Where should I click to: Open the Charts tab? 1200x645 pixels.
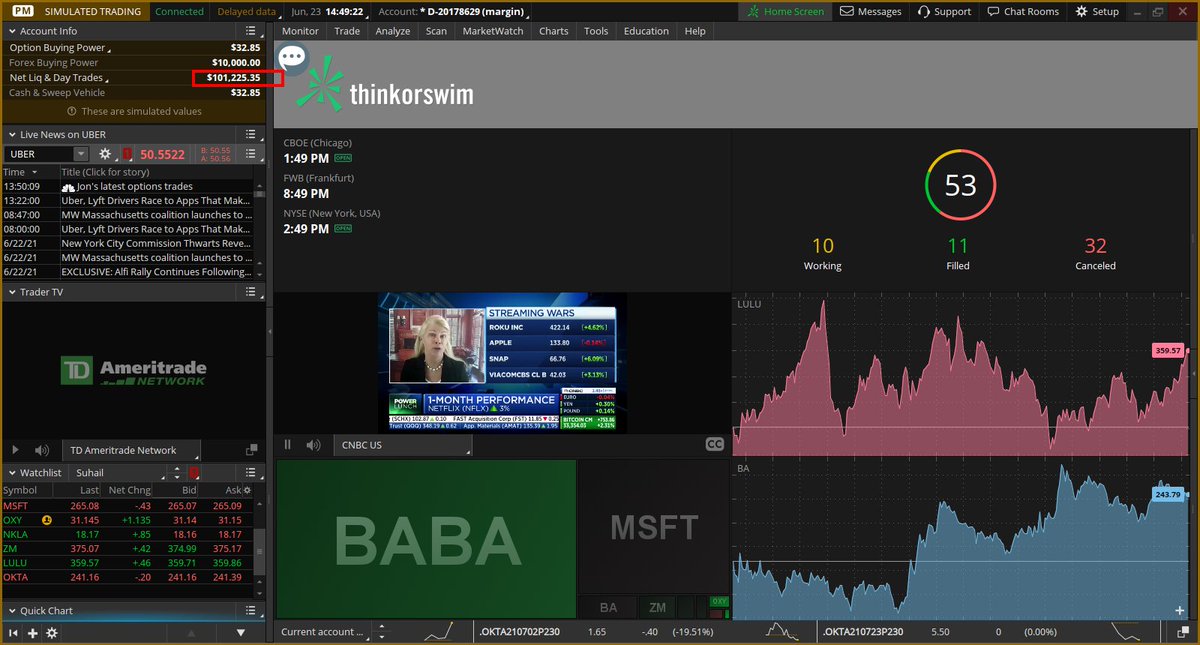click(554, 31)
